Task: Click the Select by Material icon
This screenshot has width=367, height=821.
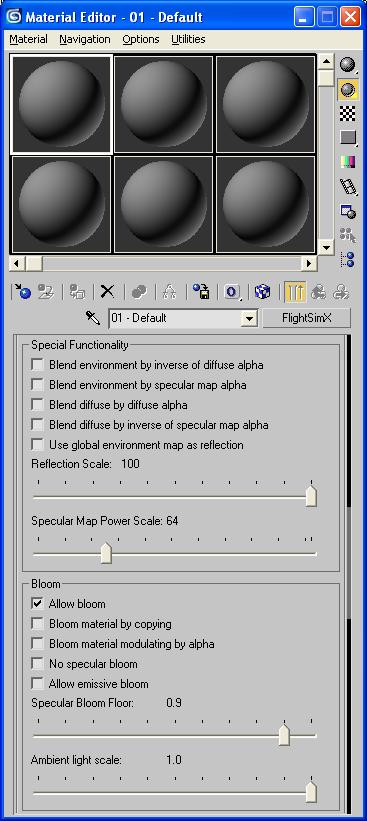Action: click(348, 235)
